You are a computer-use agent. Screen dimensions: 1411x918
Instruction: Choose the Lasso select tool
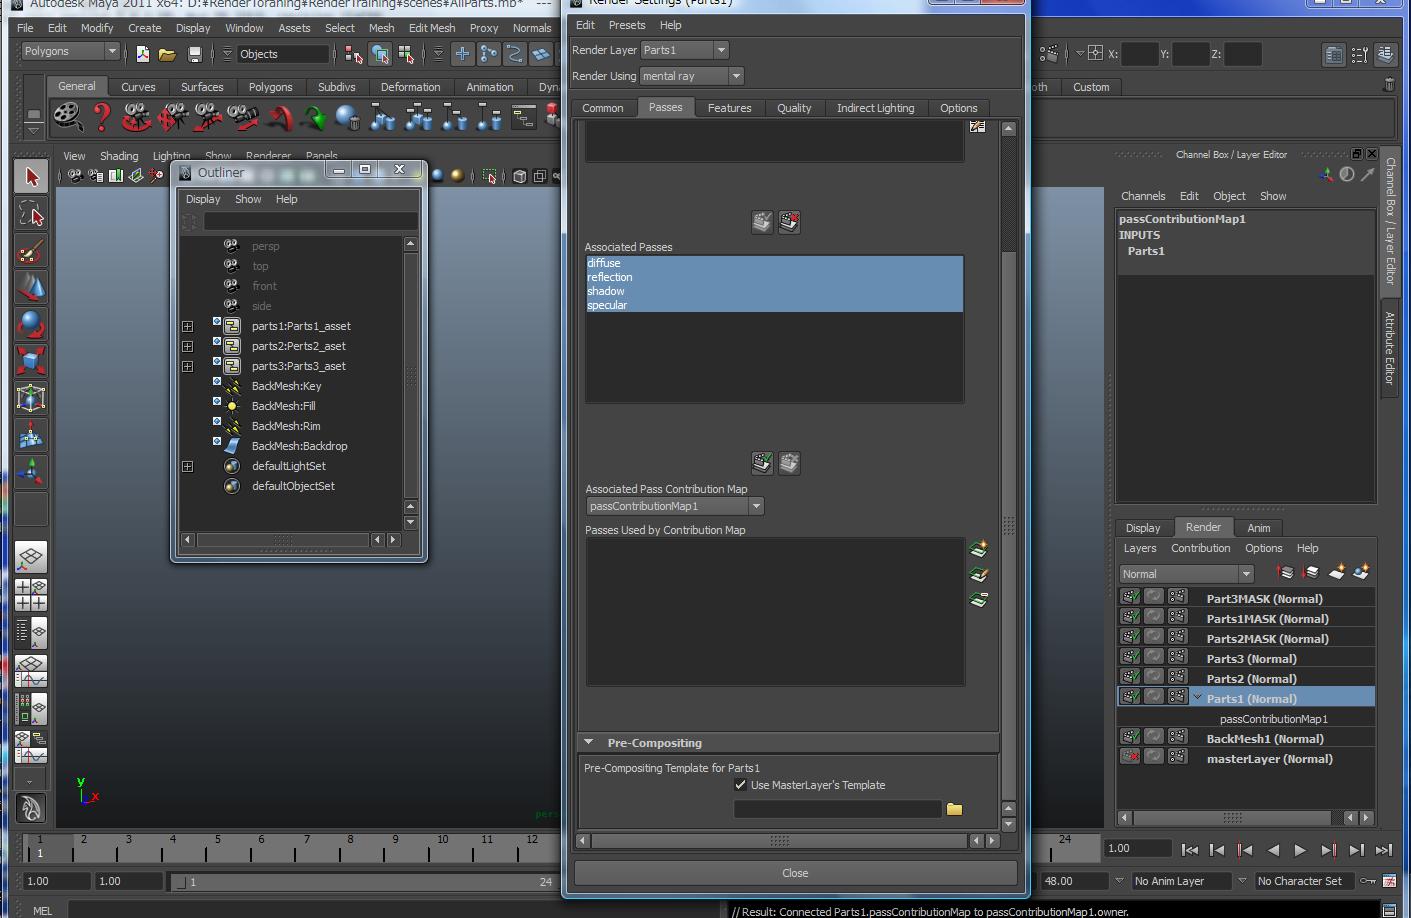(x=31, y=214)
